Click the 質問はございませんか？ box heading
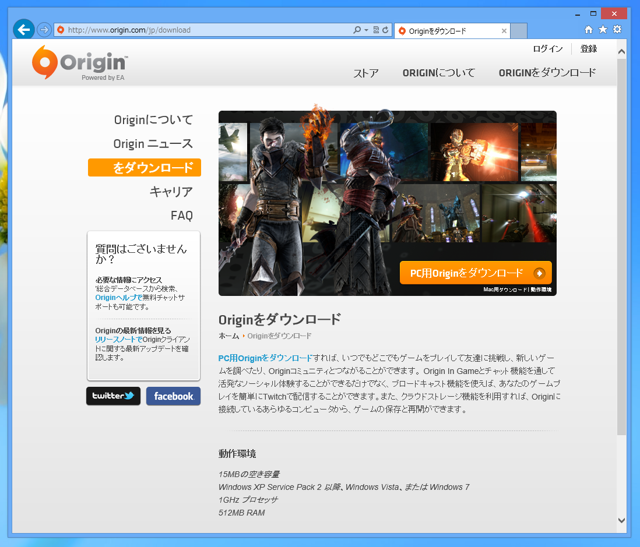 pyautogui.click(x=141, y=253)
